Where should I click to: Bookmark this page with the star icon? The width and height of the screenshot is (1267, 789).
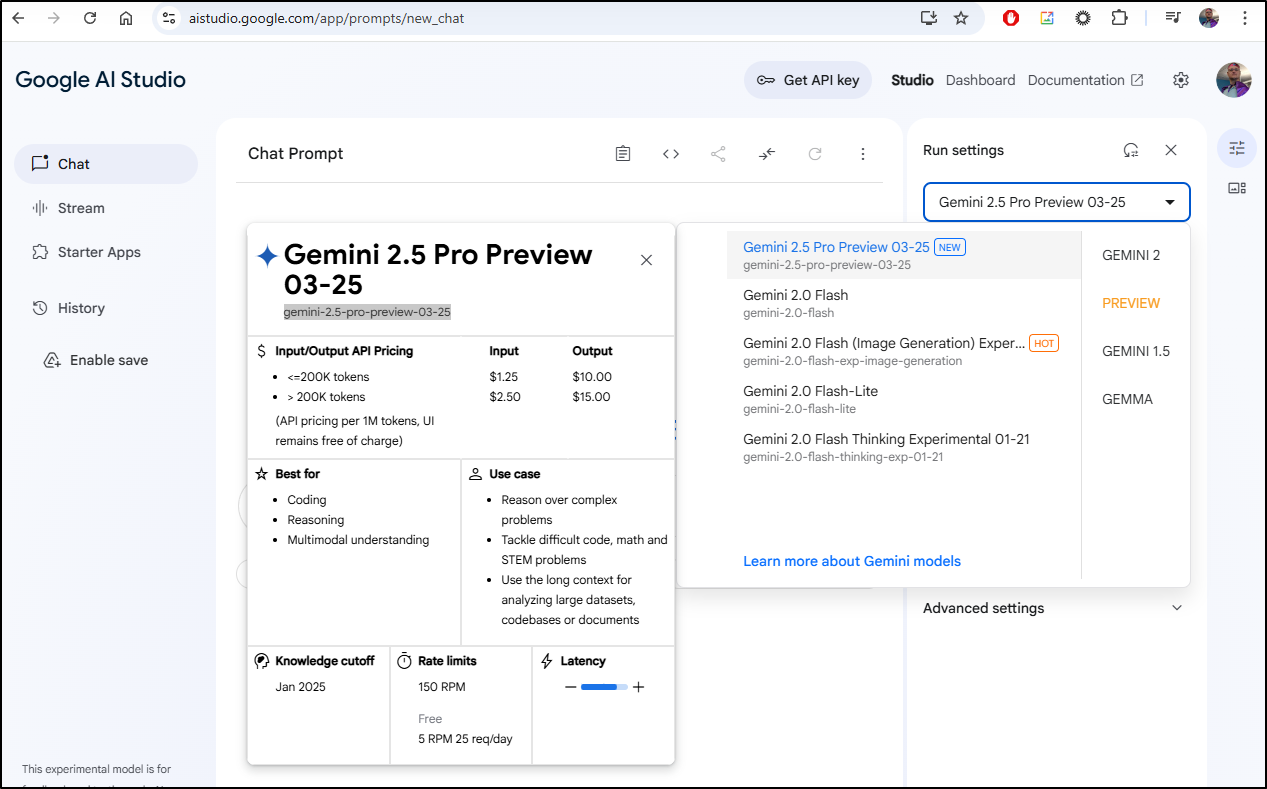pos(961,18)
